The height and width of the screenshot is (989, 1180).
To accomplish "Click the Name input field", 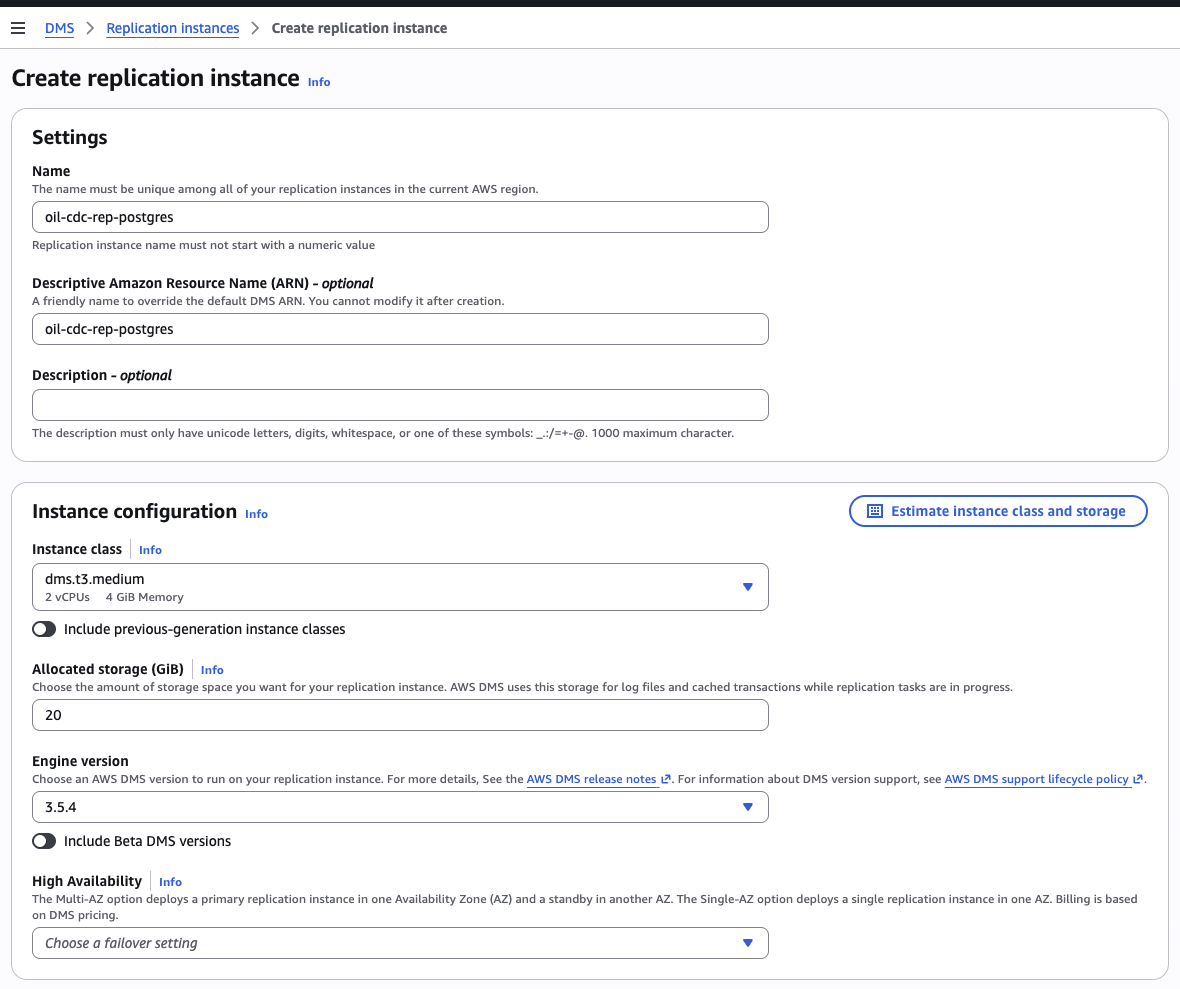I will tap(400, 217).
